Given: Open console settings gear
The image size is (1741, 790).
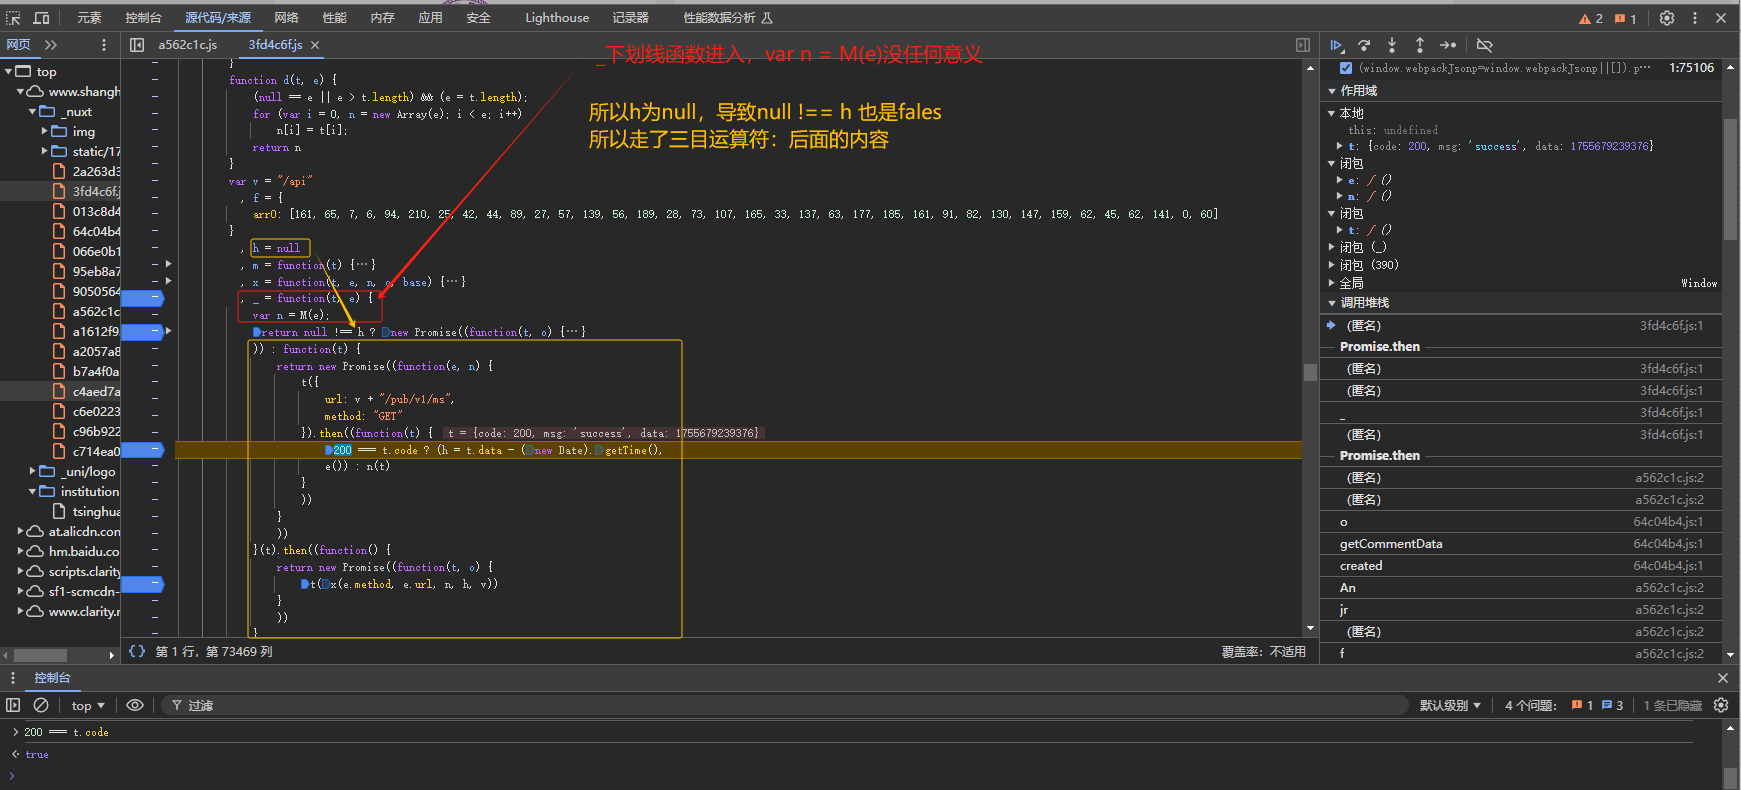Looking at the screenshot, I should click(x=1721, y=705).
